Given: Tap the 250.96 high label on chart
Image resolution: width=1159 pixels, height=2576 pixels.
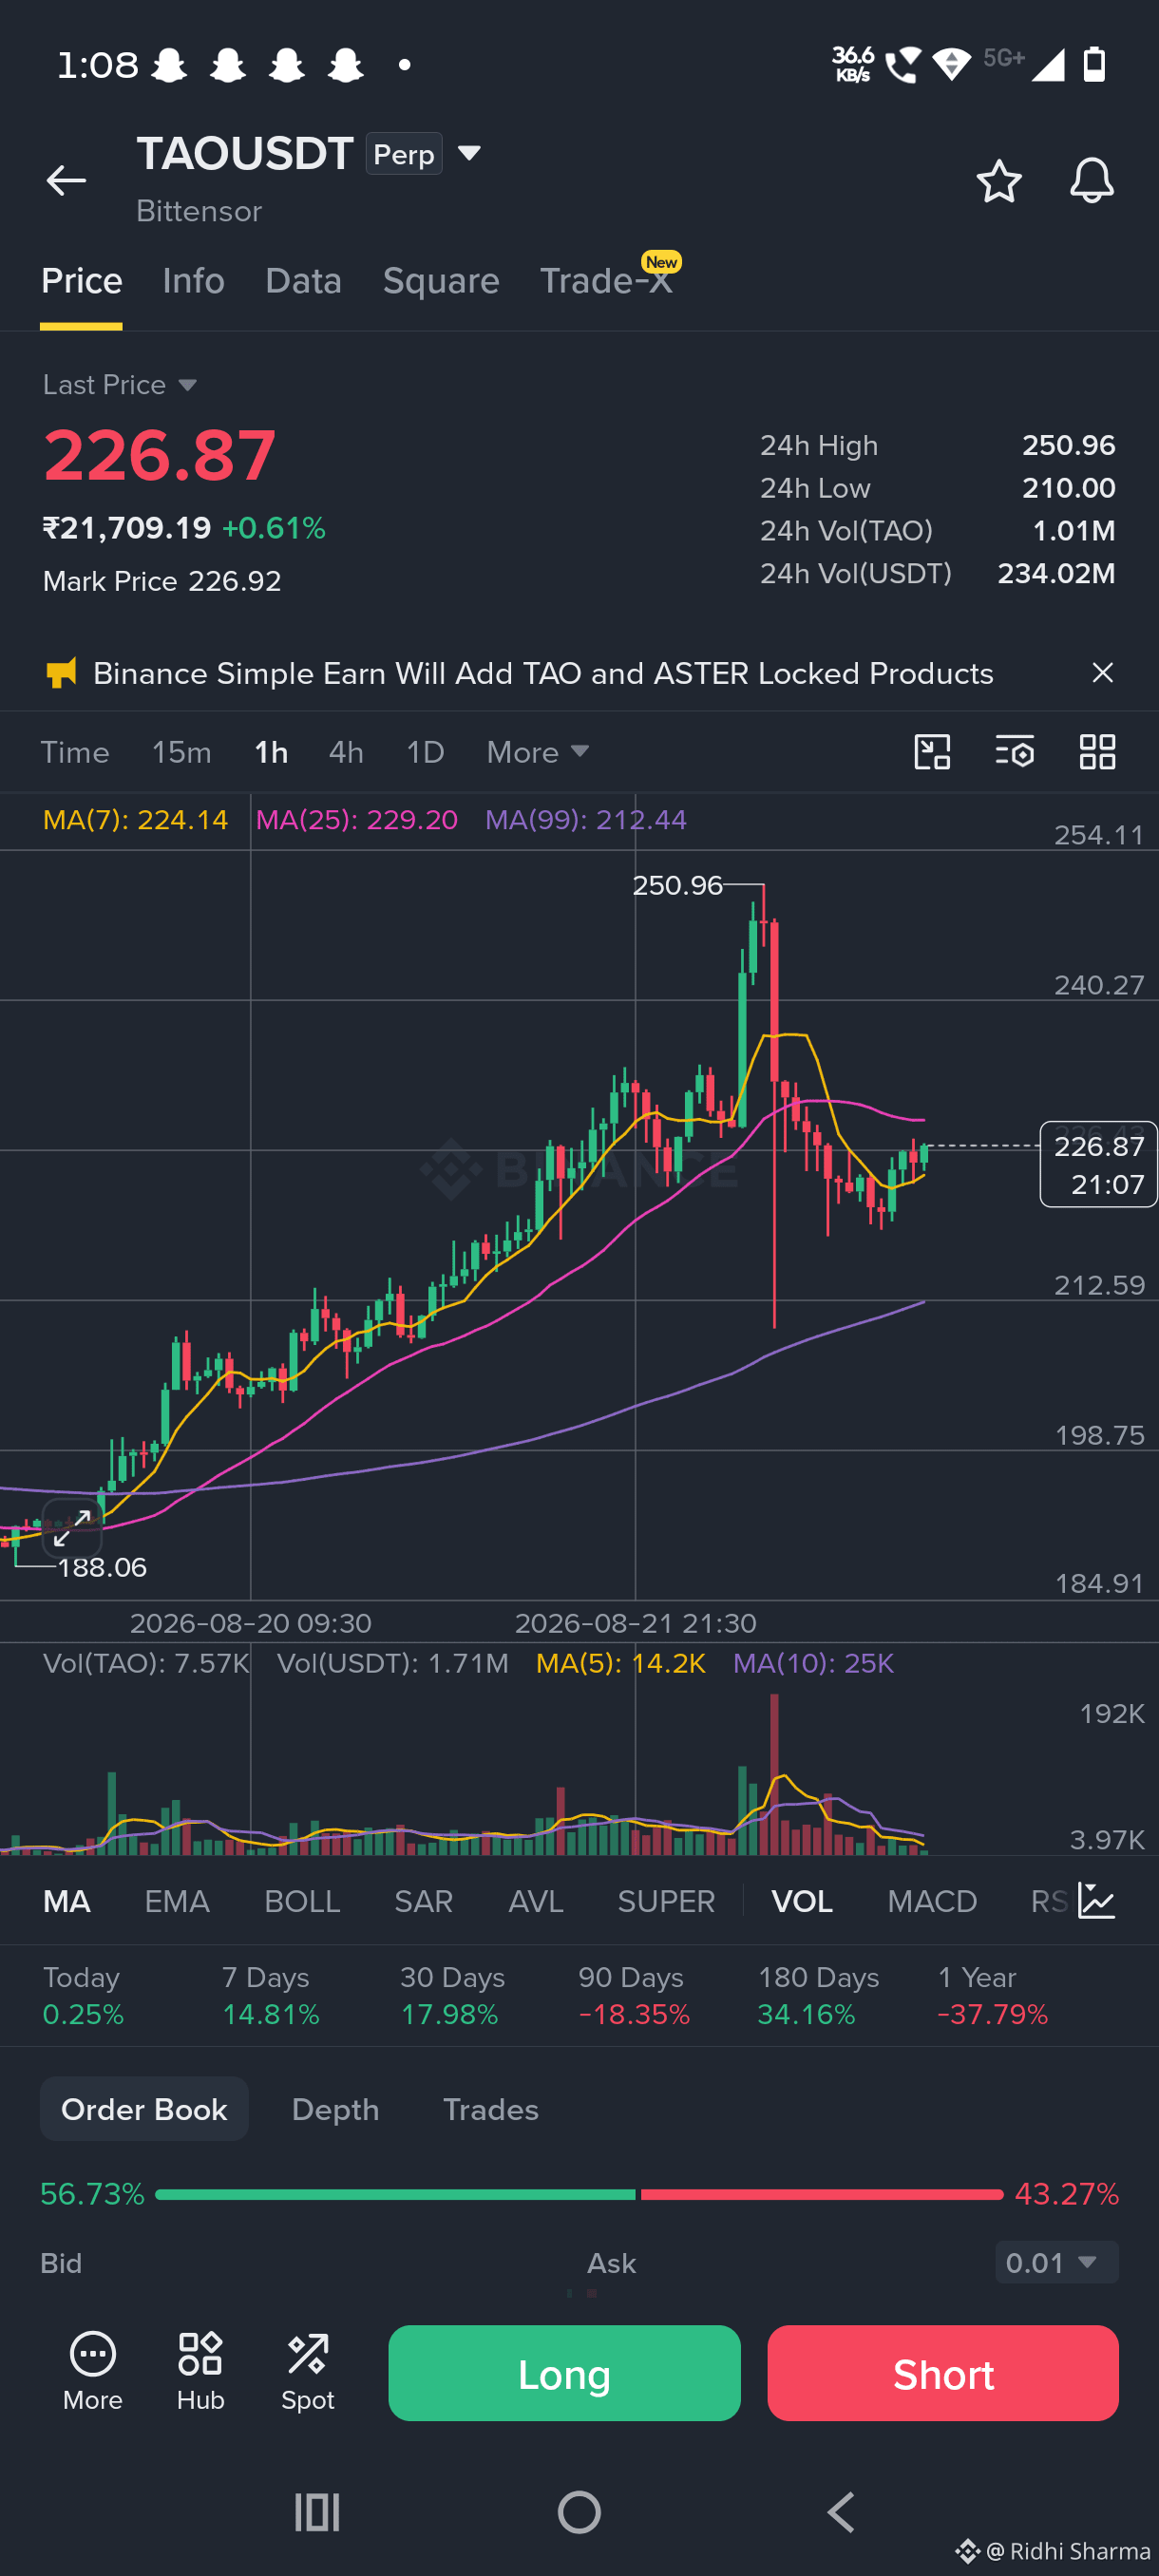Looking at the screenshot, I should (x=677, y=885).
